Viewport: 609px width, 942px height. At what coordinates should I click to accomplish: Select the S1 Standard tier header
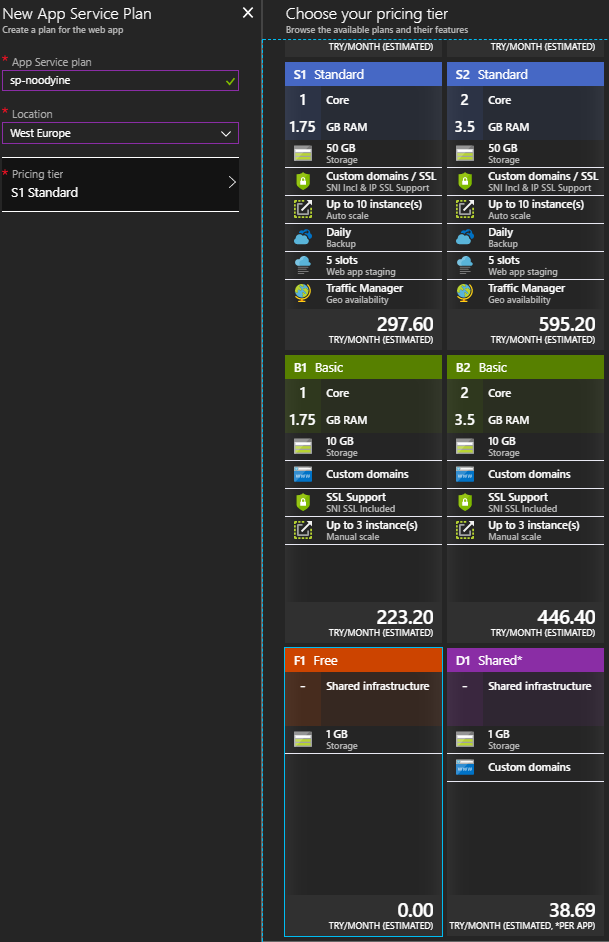(x=363, y=74)
